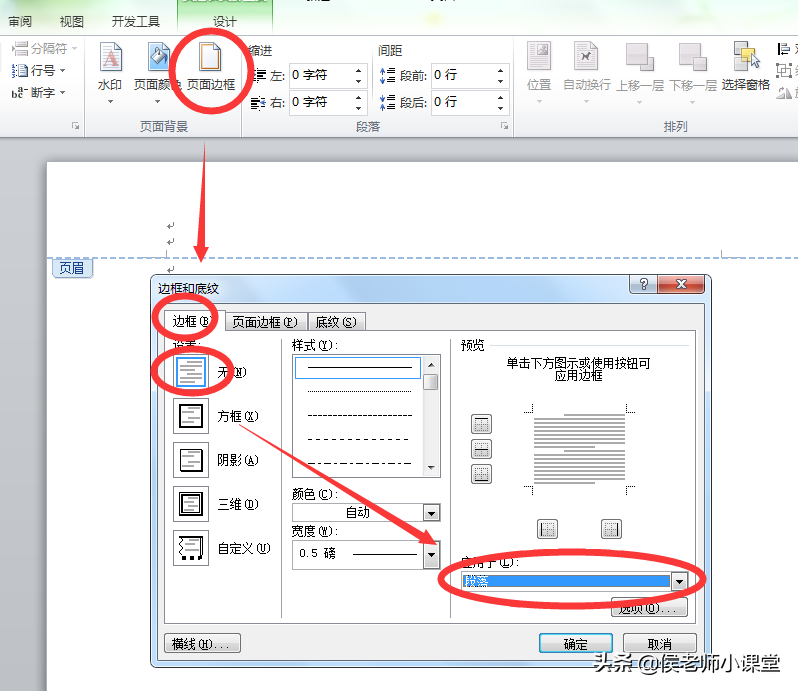This screenshot has width=798, height=691.
Task: Open the 选择窗格 selection pane
Action: [746, 67]
